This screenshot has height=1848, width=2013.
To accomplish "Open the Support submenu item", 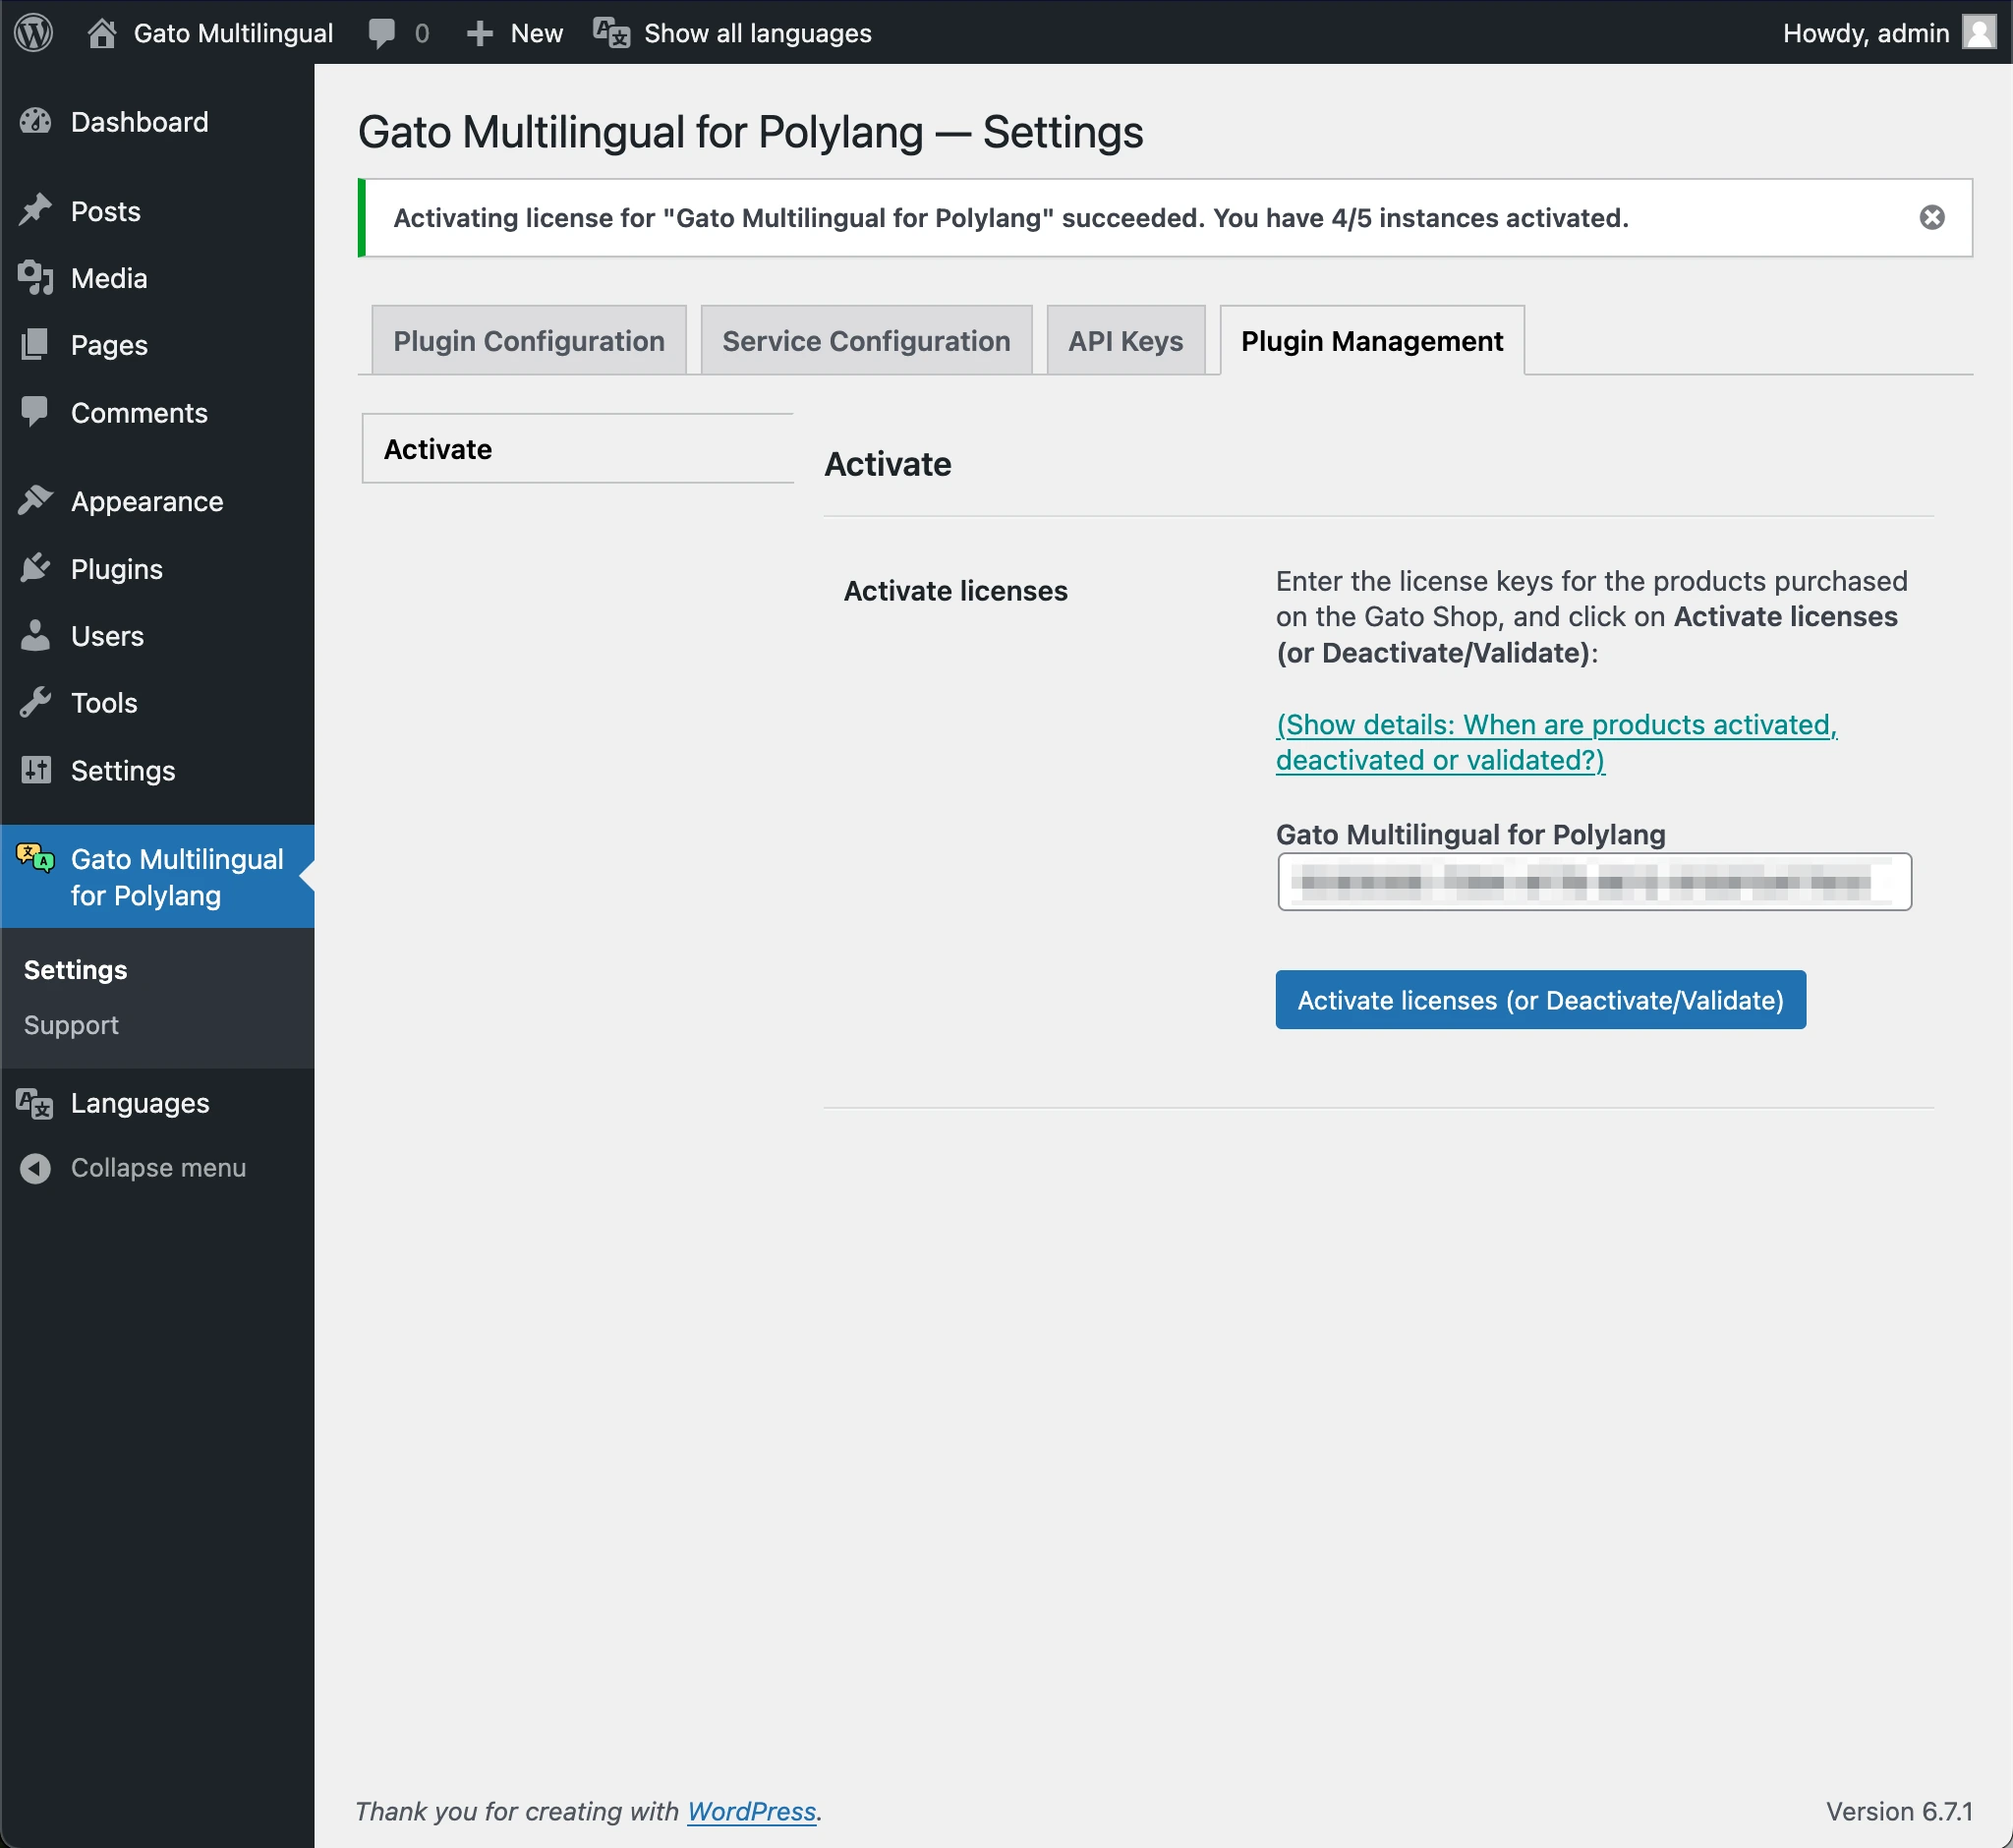I will tap(71, 1025).
